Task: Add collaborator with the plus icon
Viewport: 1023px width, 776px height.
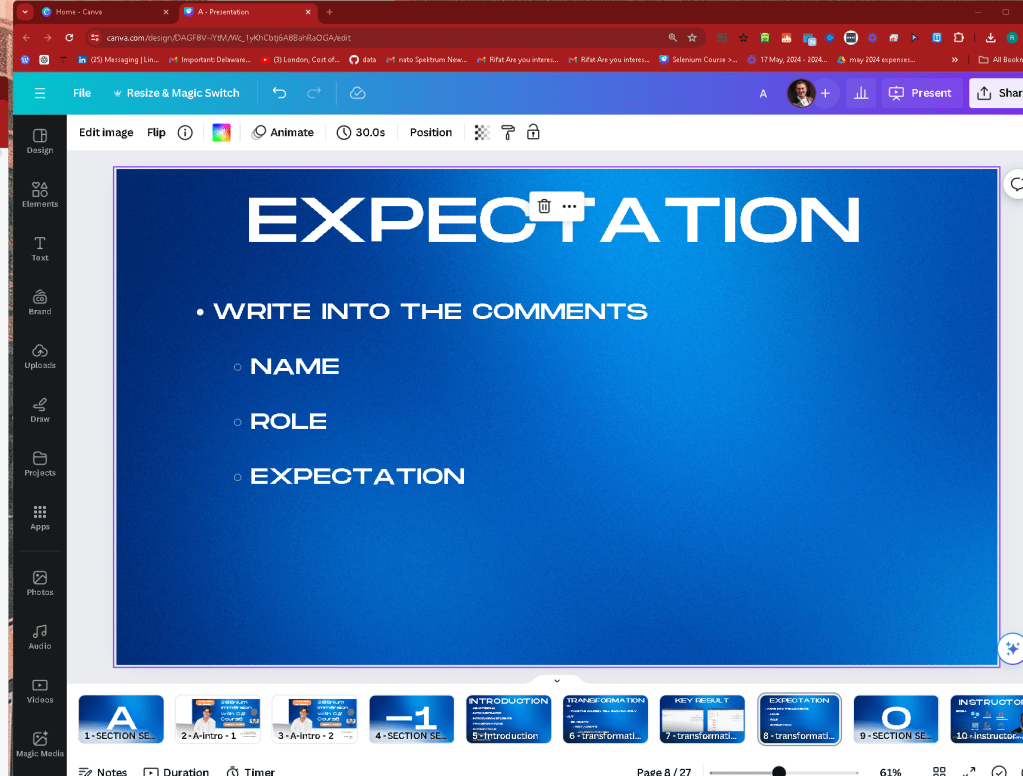Action: point(825,93)
